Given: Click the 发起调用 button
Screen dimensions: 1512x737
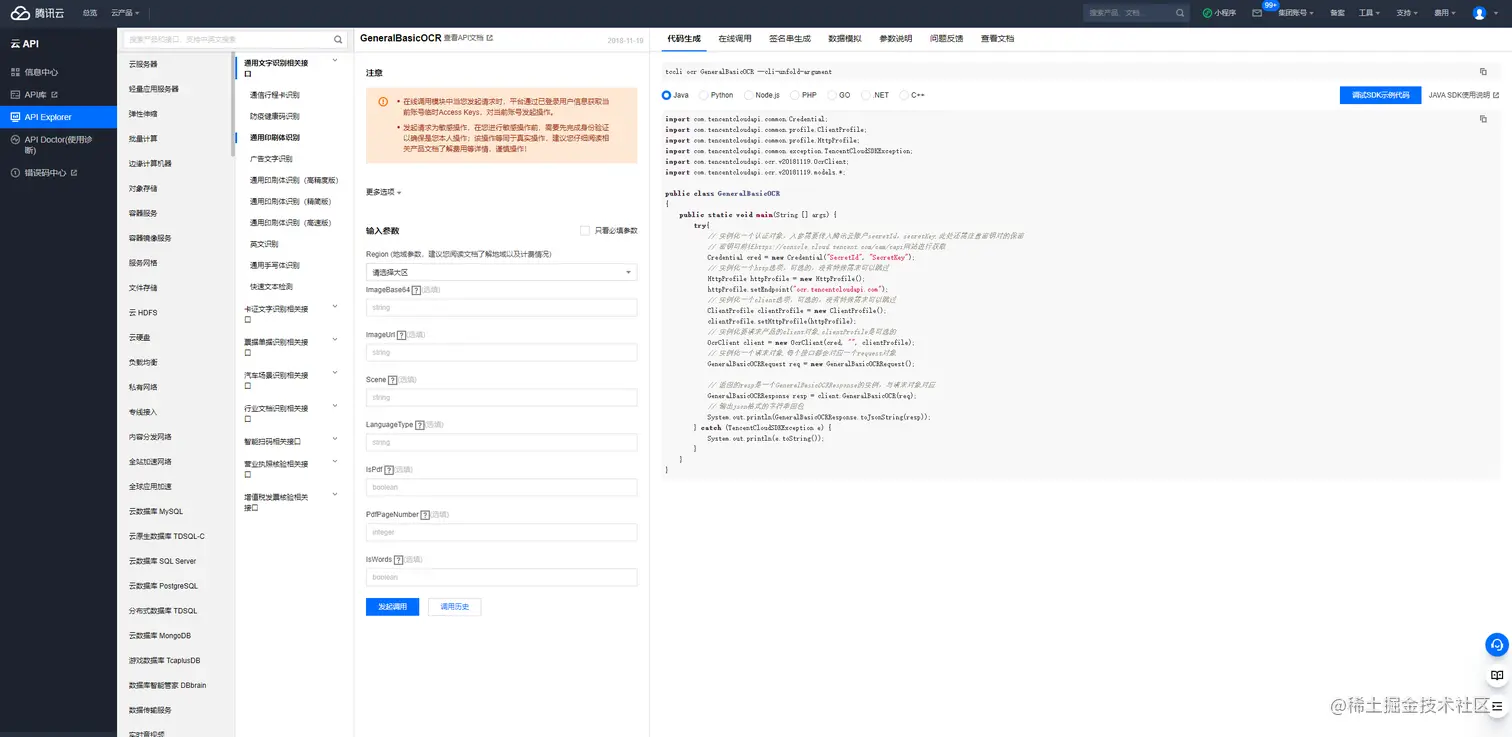Looking at the screenshot, I should coord(392,607).
